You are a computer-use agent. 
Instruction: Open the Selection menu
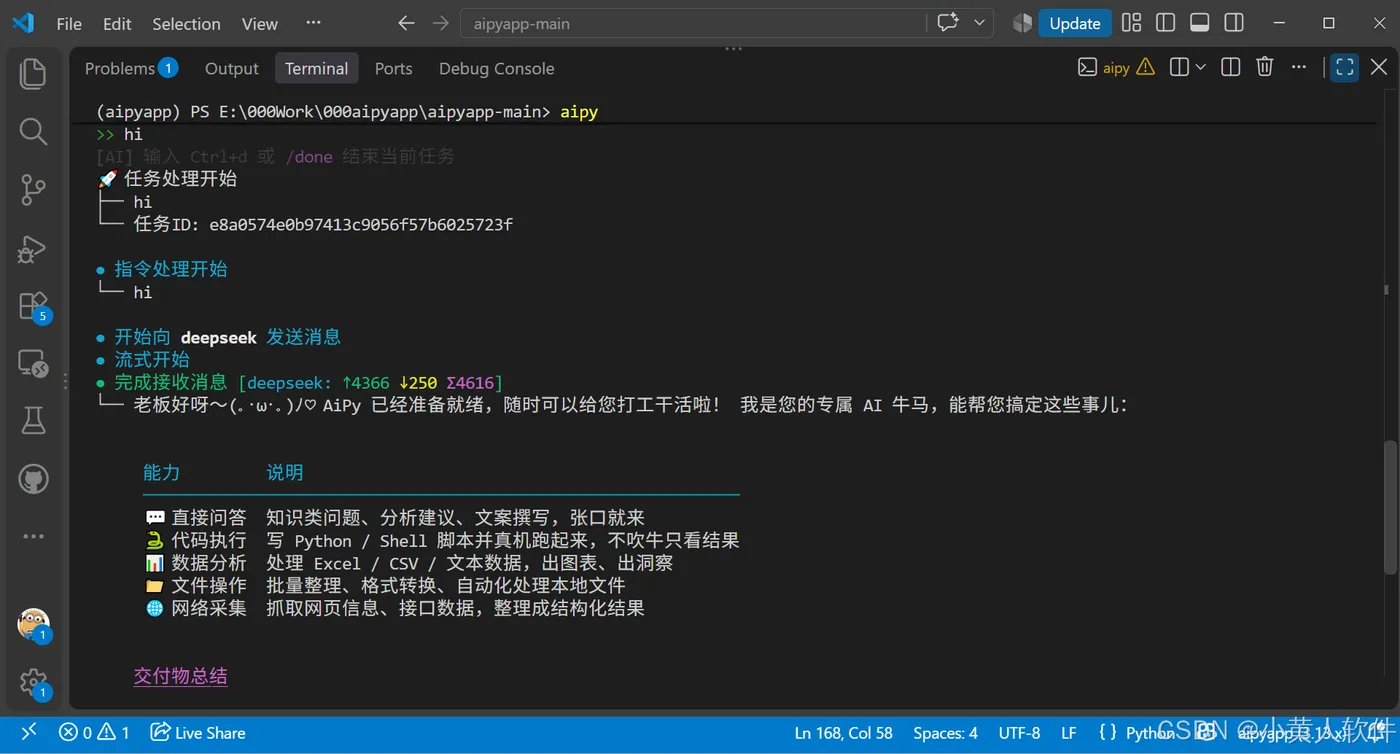coord(186,23)
